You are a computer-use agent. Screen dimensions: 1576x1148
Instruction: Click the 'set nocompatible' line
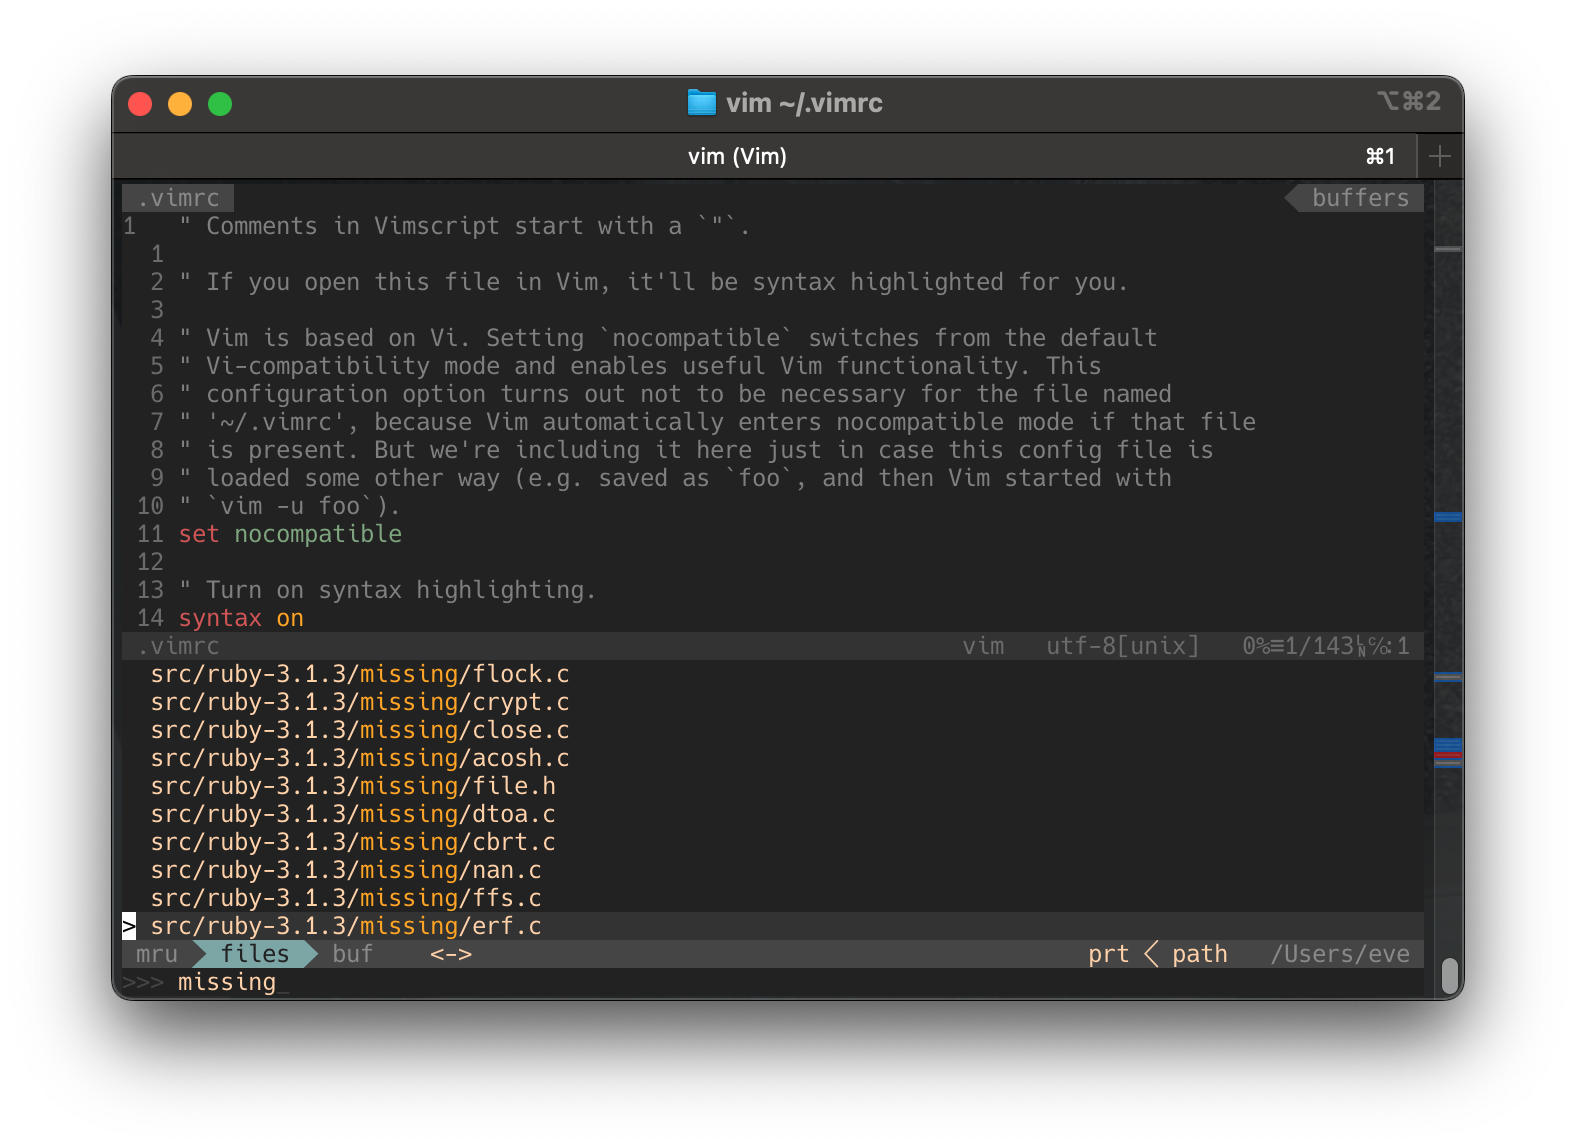(x=290, y=534)
